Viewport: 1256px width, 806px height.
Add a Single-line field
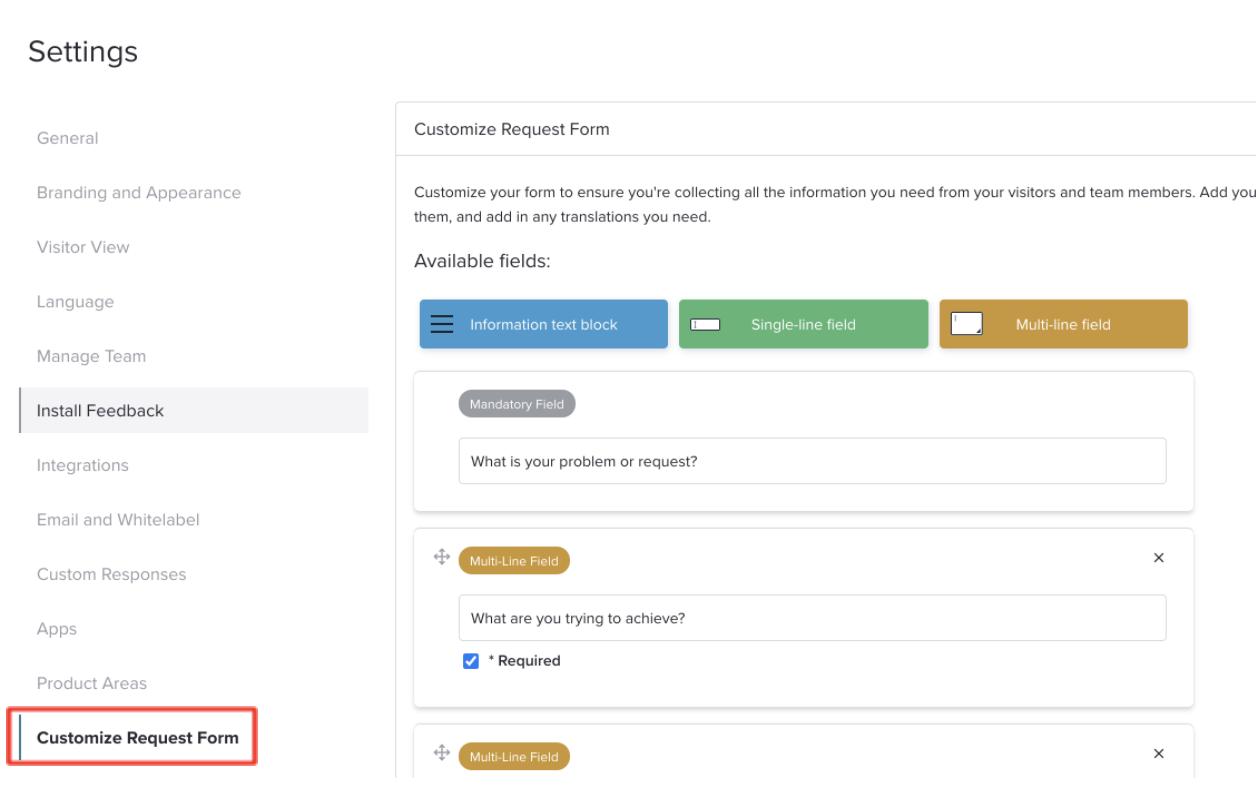point(804,324)
